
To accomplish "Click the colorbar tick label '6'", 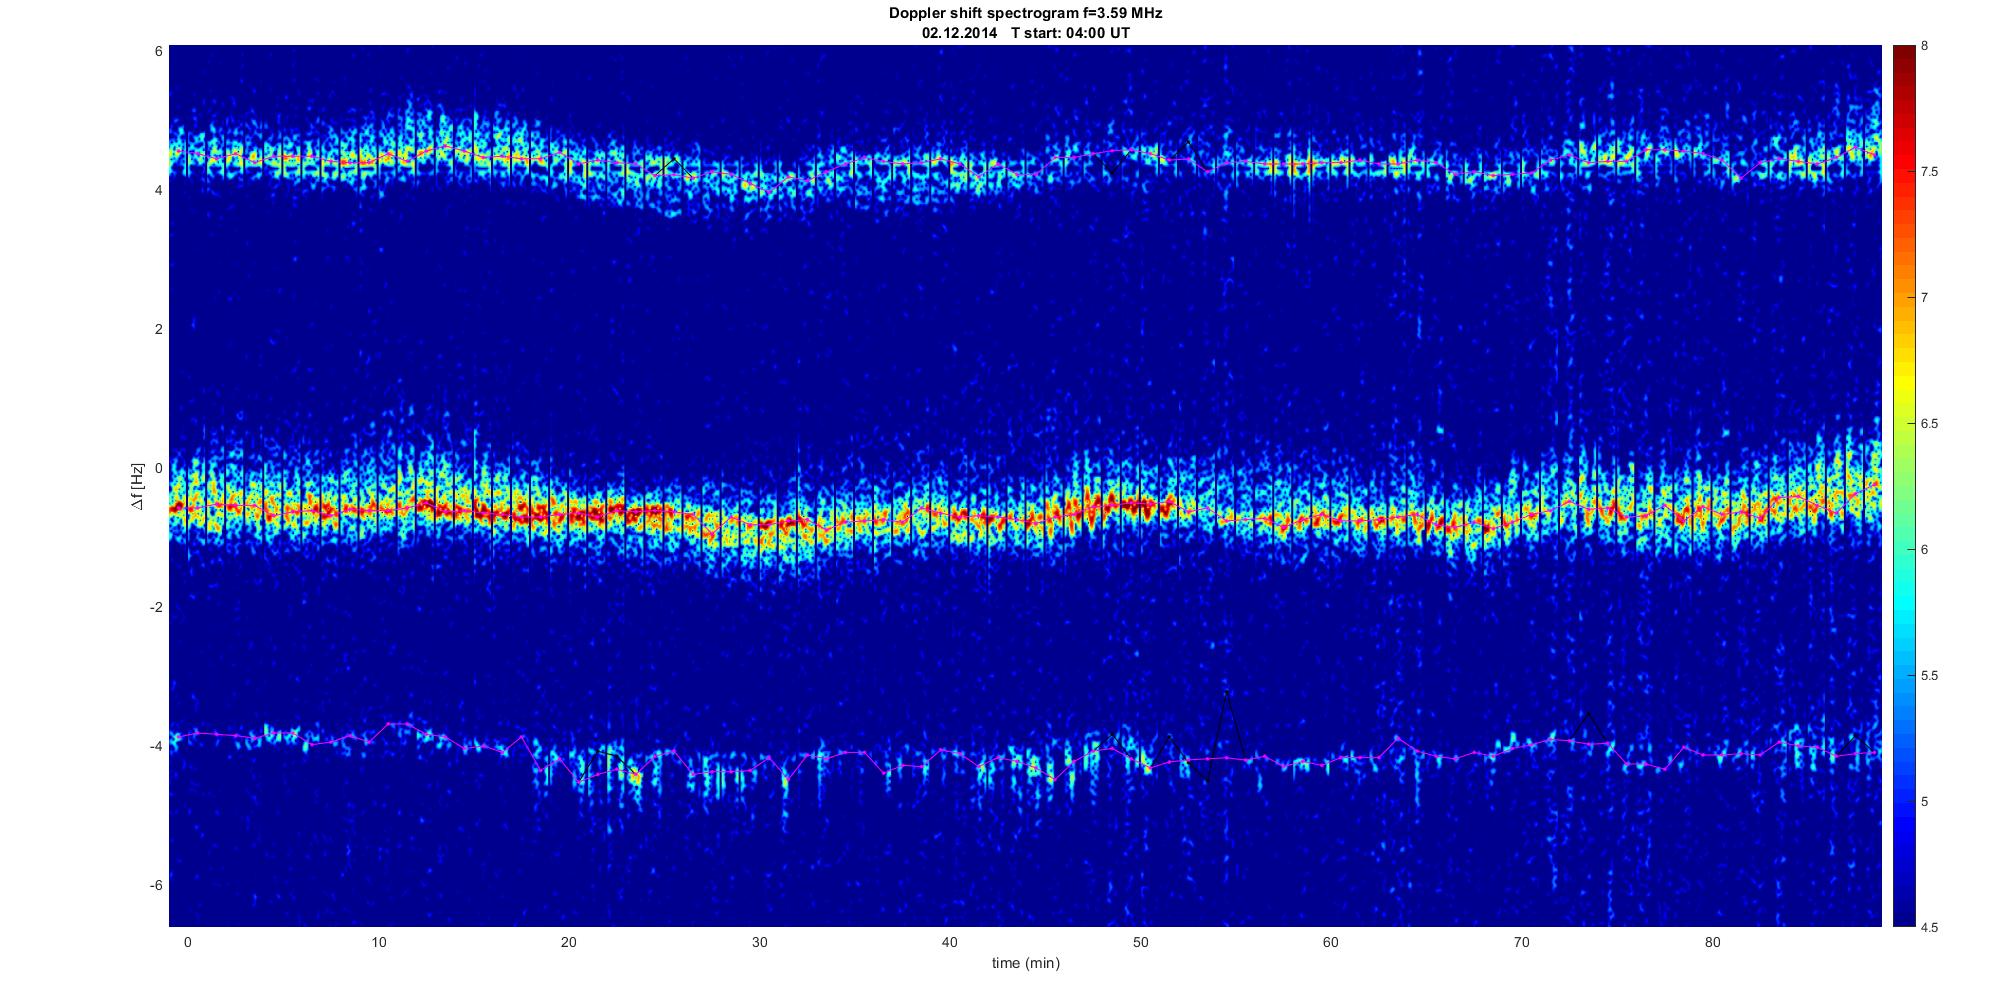I will (x=1925, y=550).
